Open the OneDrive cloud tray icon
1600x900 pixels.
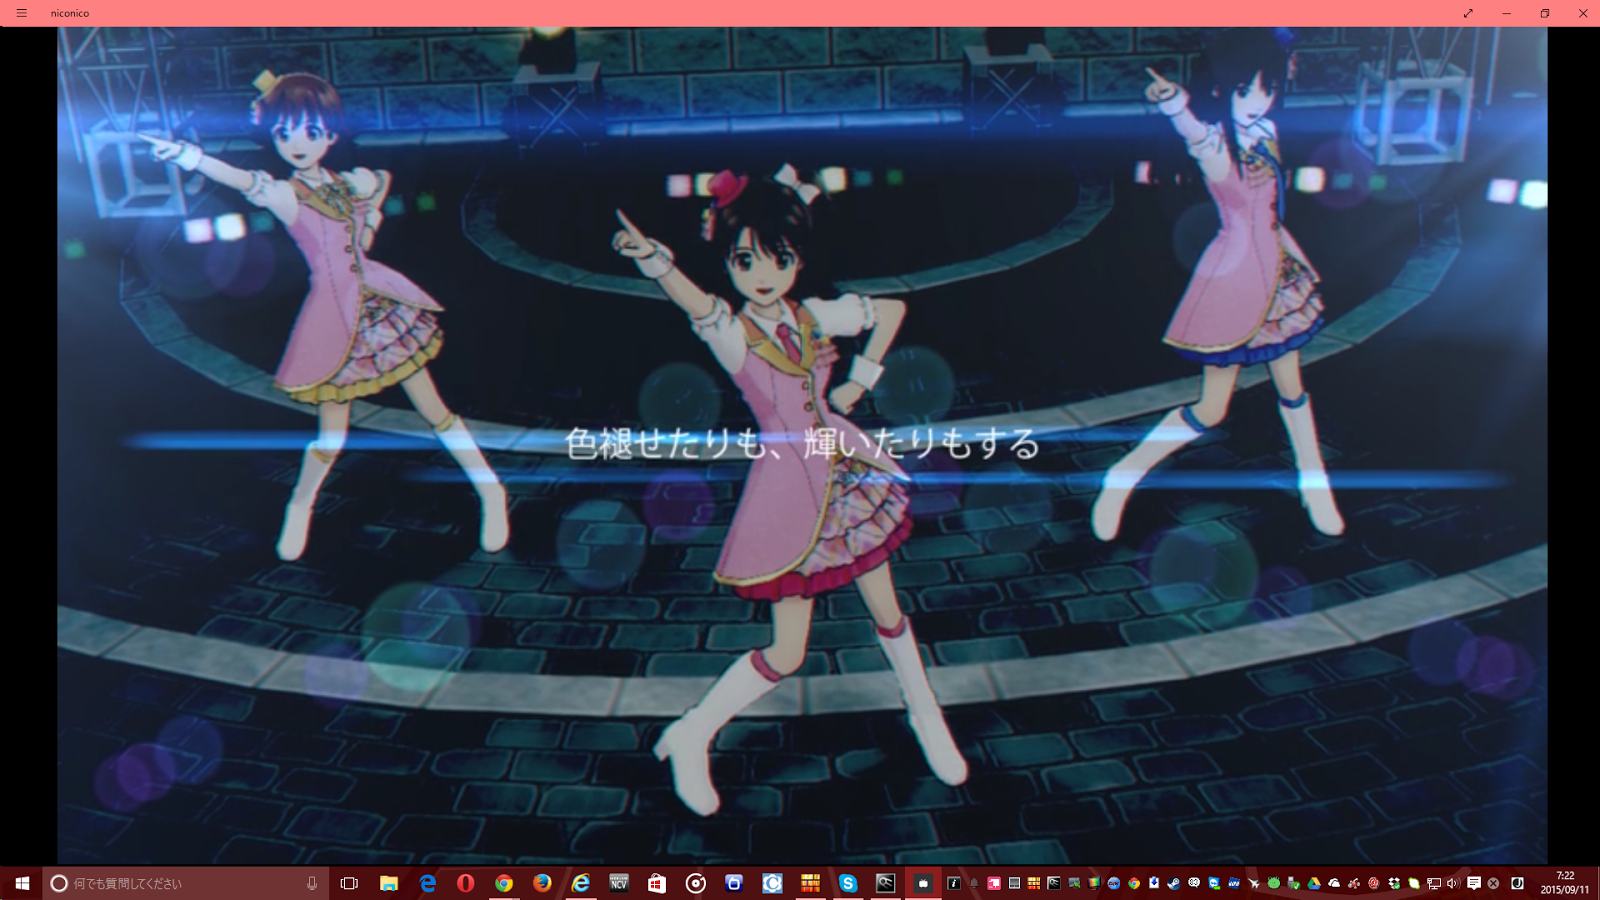point(1334,883)
